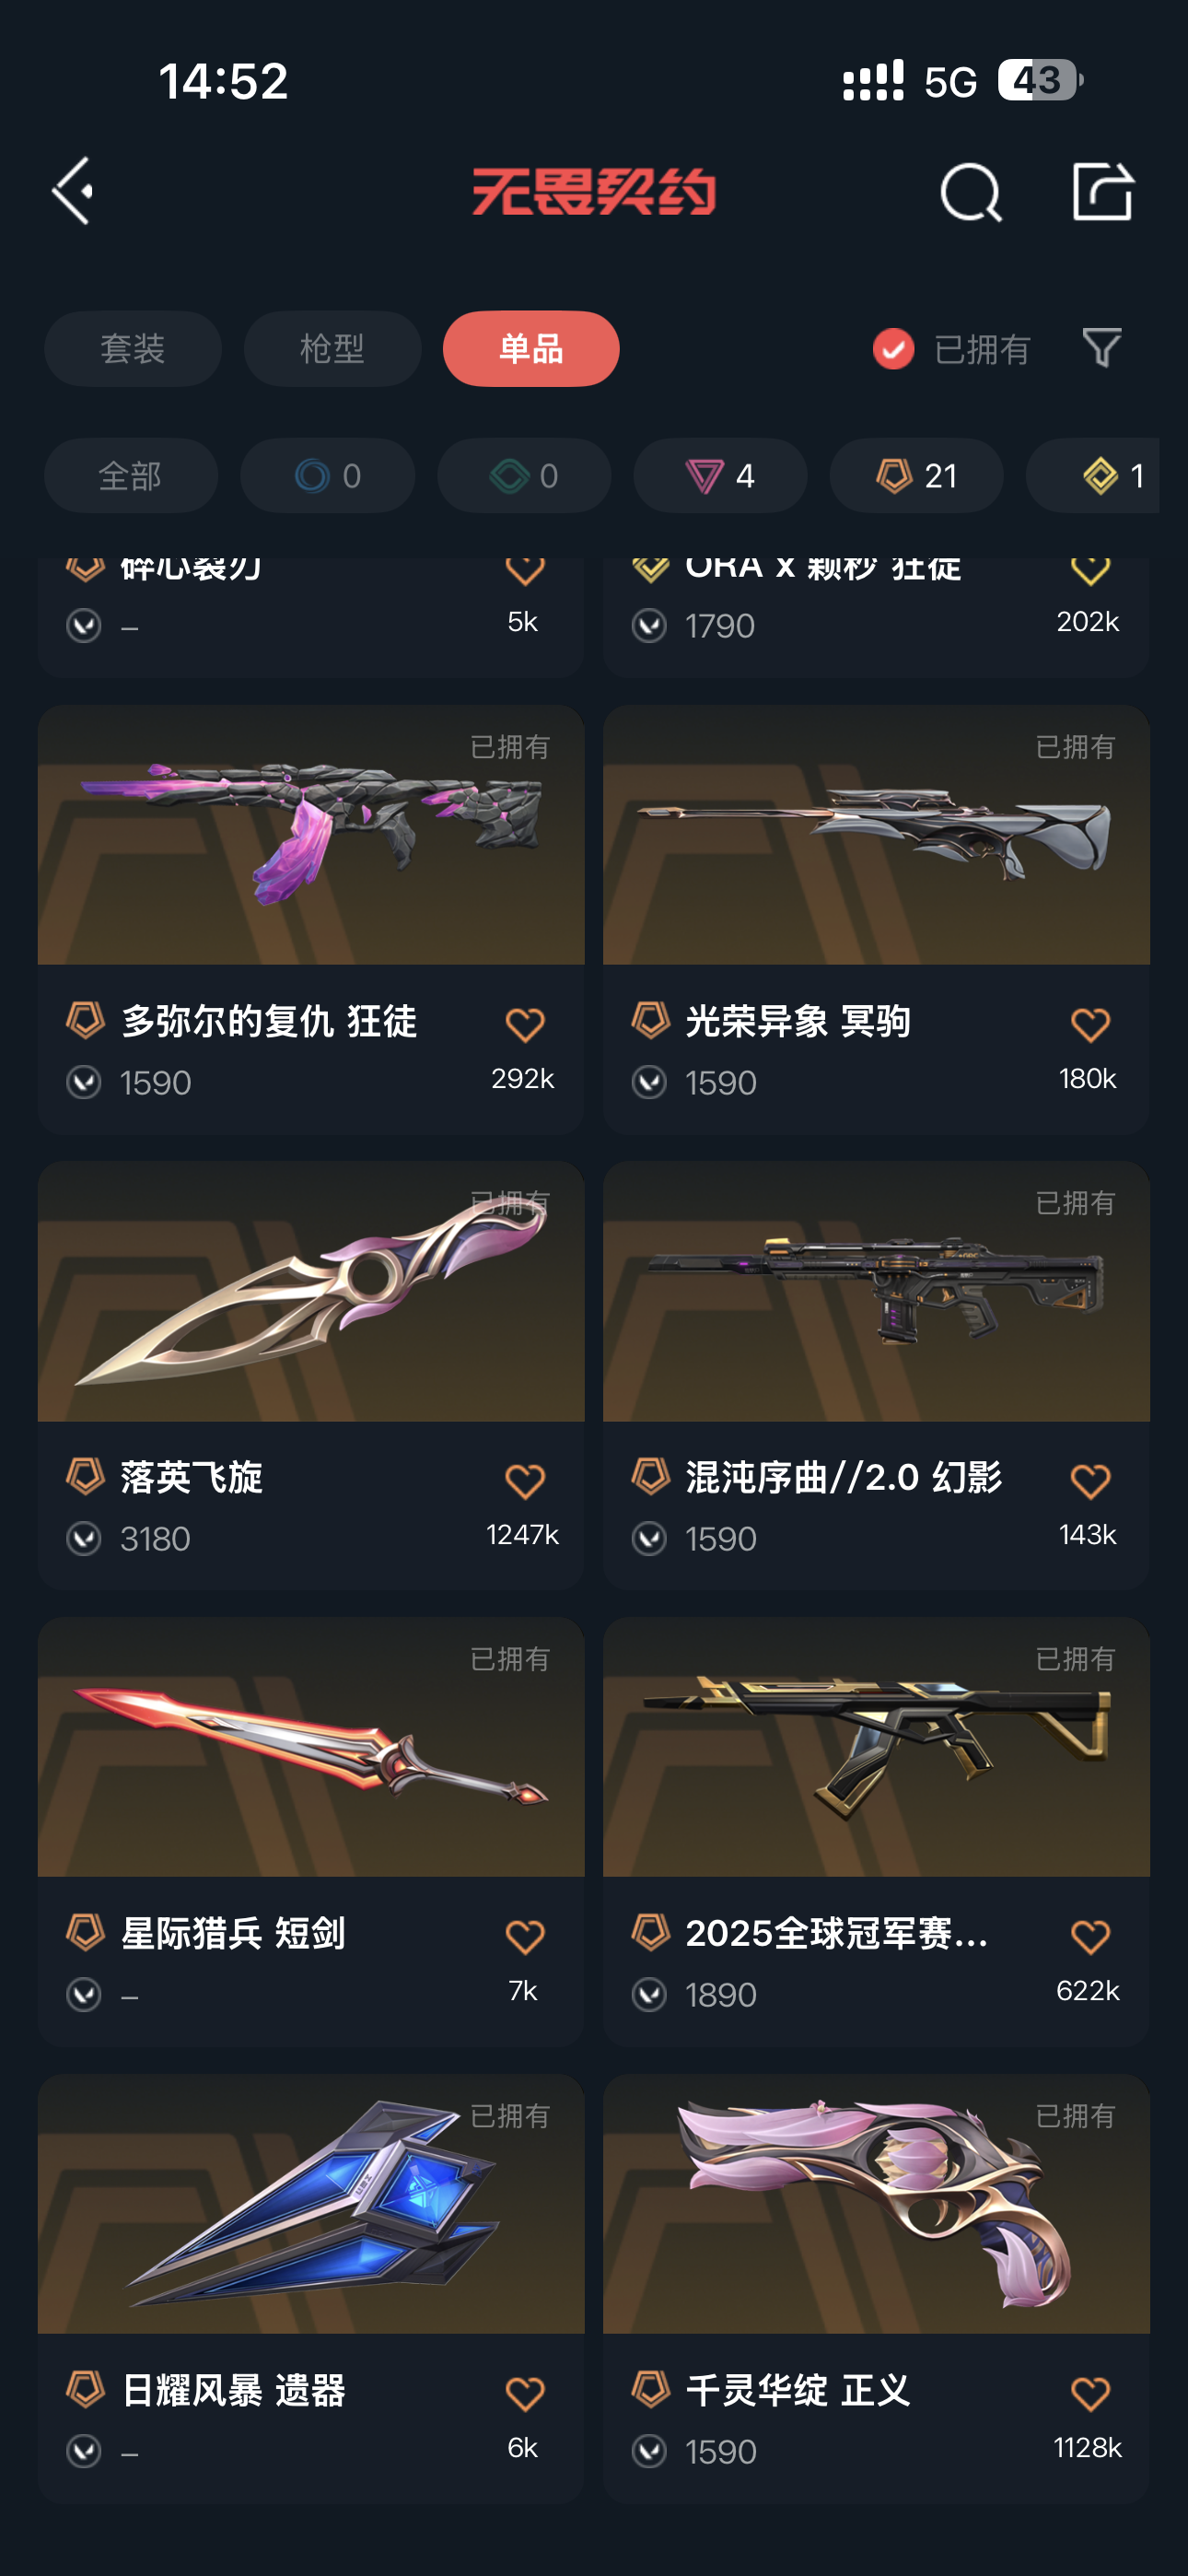Tap the back arrow icon
The image size is (1188, 2576).
72,190
